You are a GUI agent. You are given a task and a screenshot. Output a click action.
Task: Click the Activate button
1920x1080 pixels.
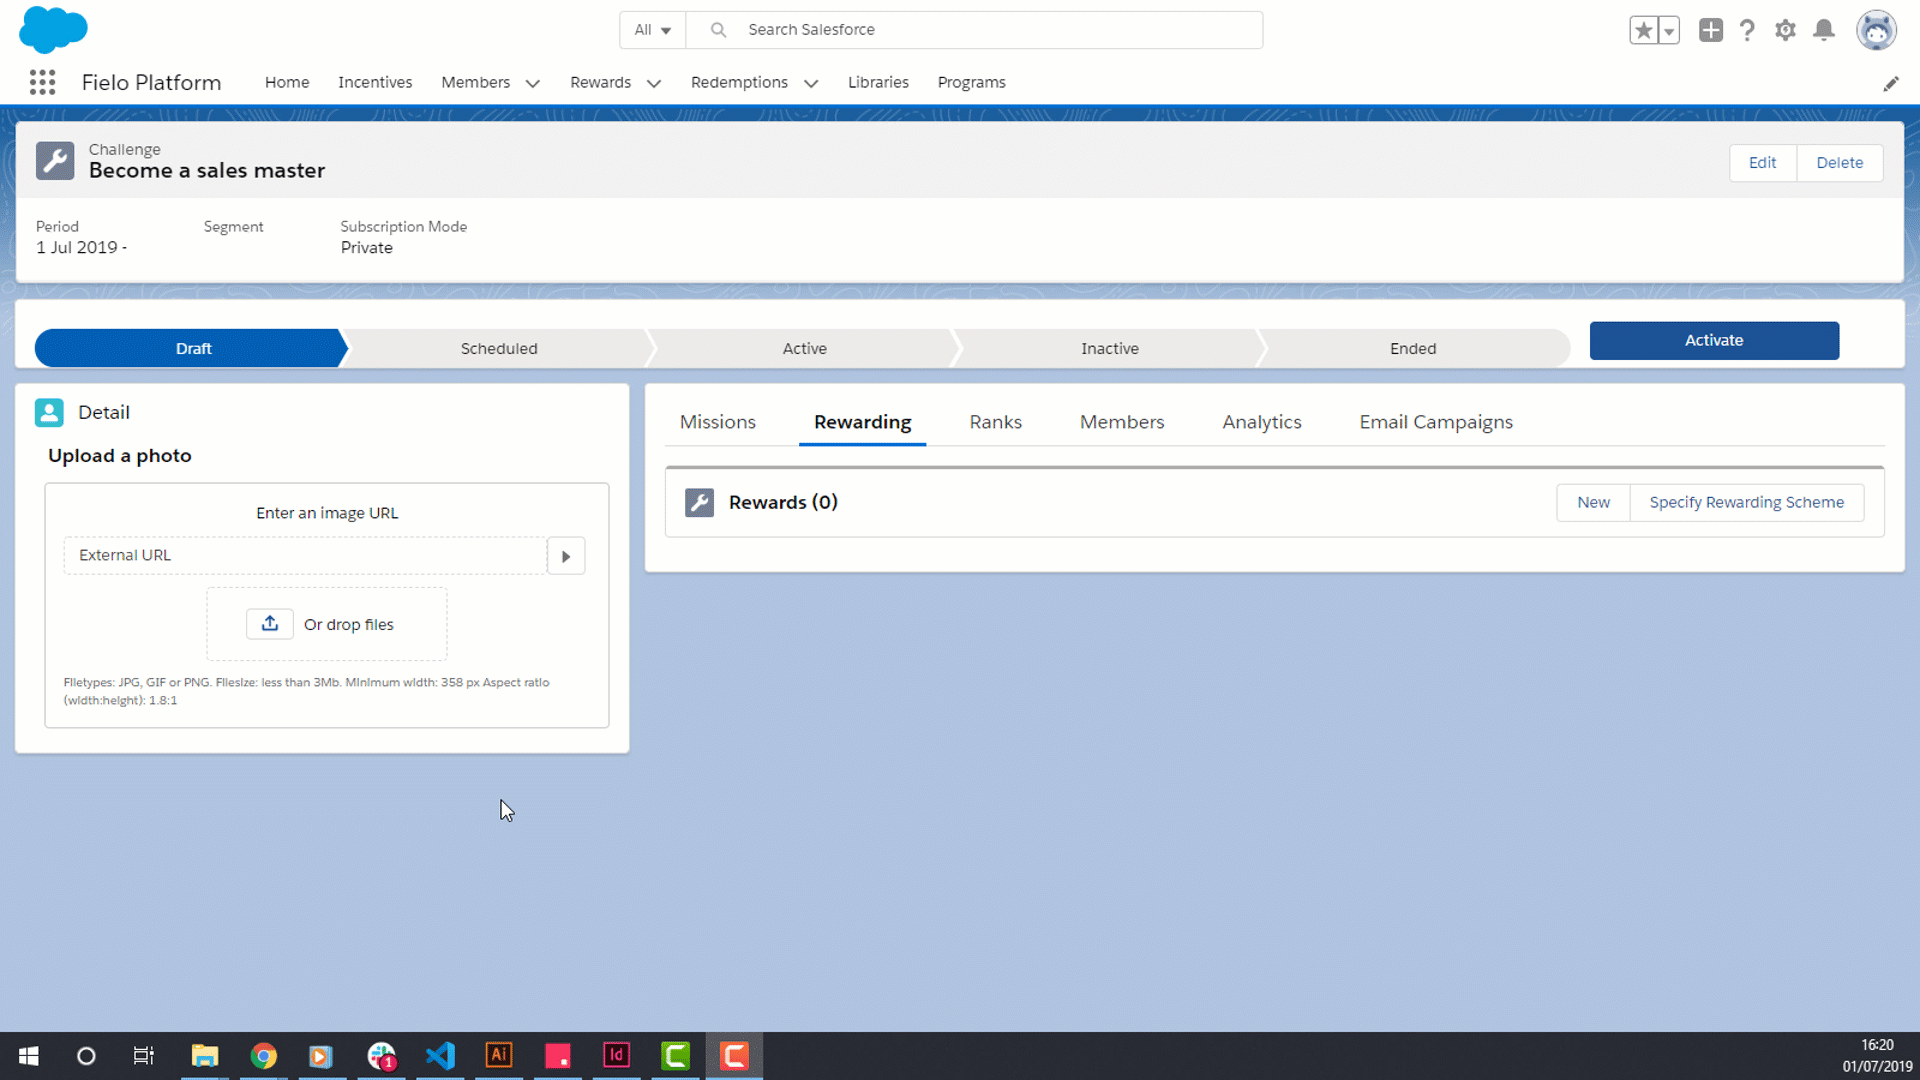pyautogui.click(x=1714, y=340)
